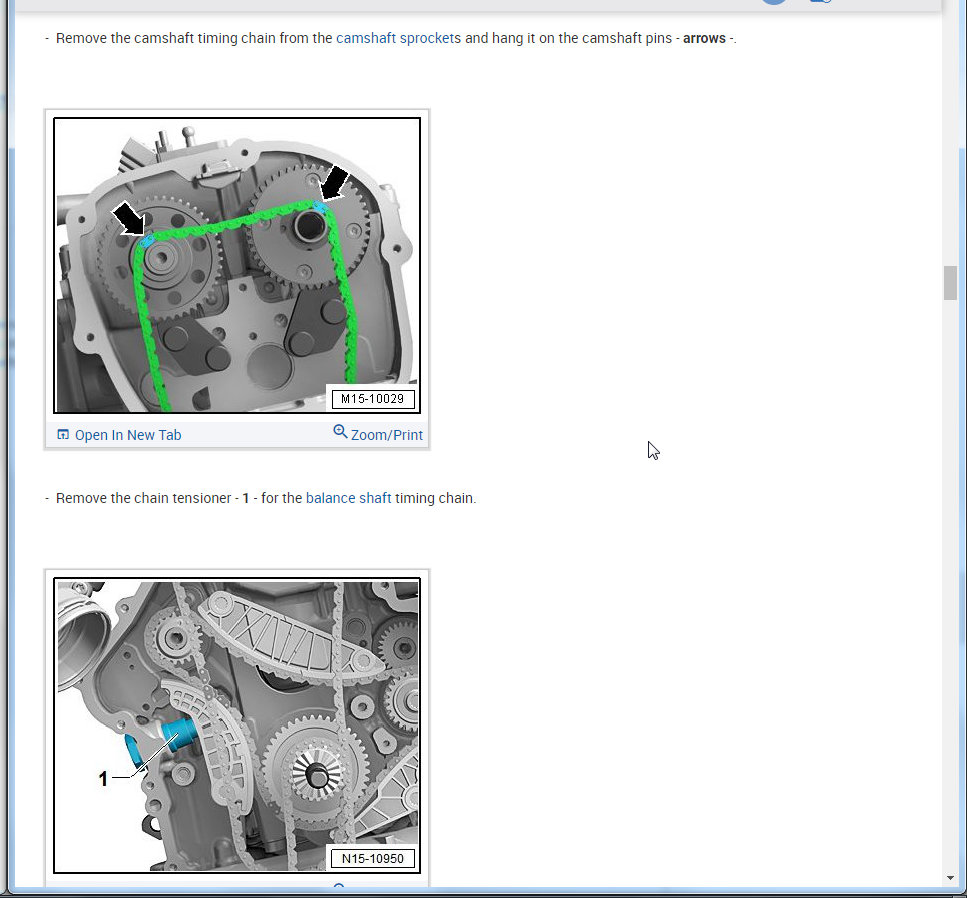The image size is (967, 898).
Task: Click the vertical scrollbar thumb
Action: pyautogui.click(x=950, y=283)
